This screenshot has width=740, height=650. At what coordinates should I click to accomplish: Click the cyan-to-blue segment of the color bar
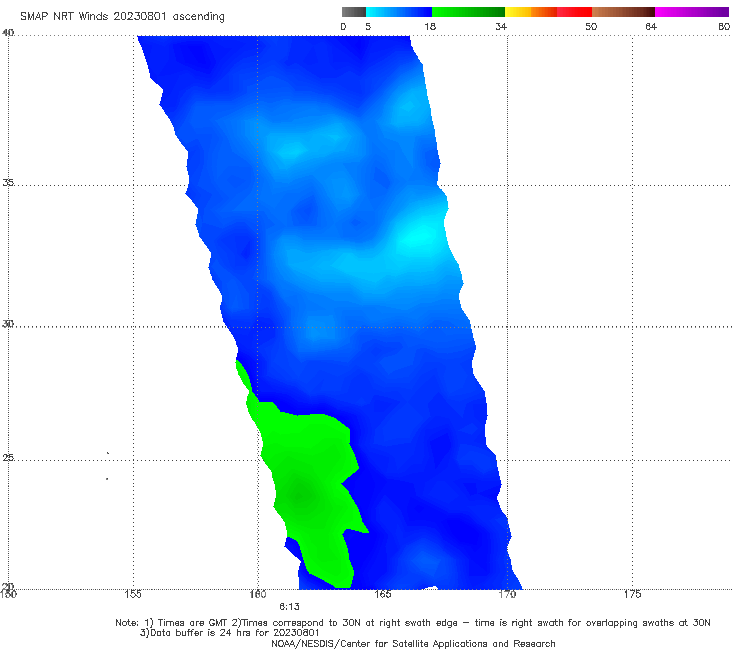[399, 12]
